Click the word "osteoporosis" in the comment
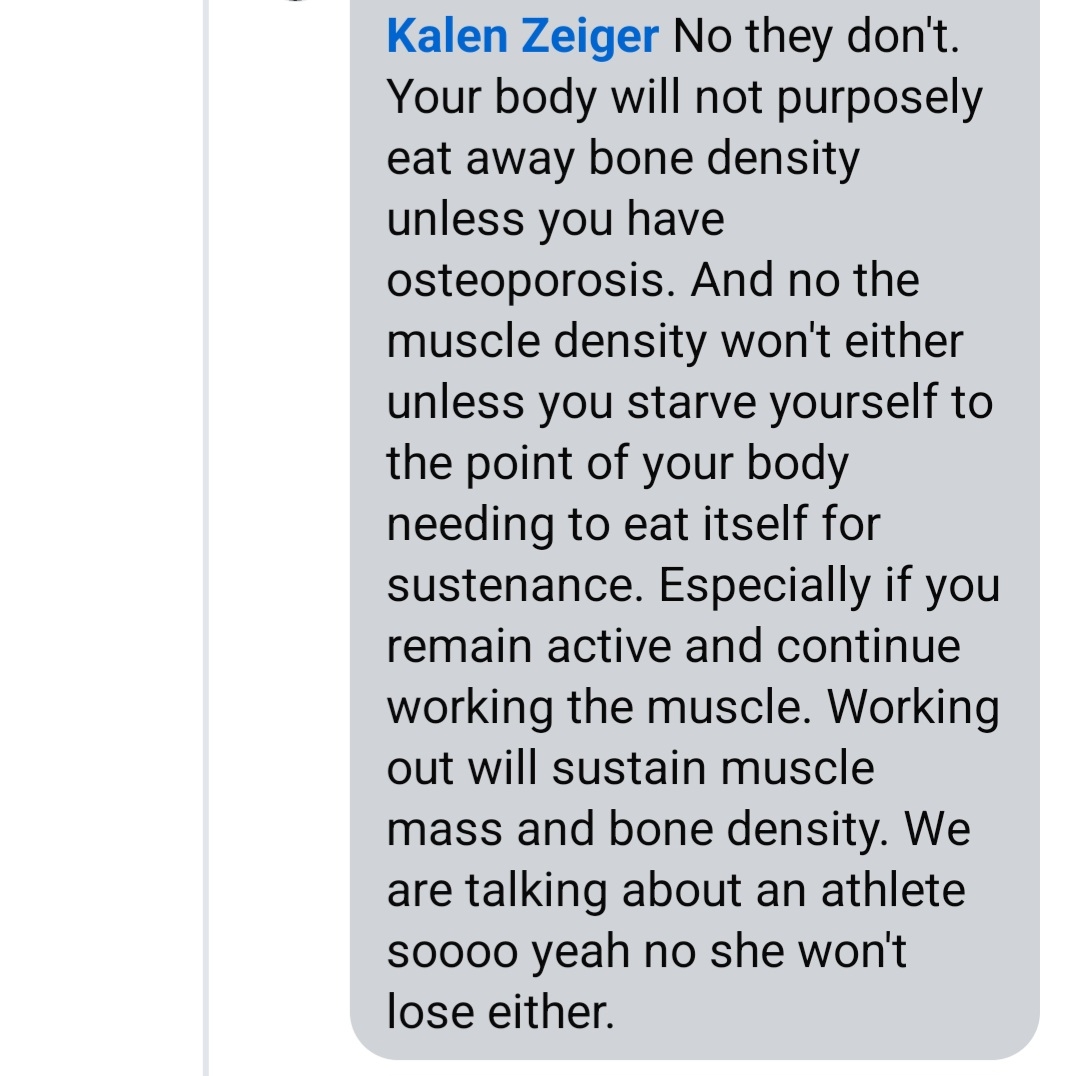The height and width of the screenshot is (1076, 1076). 525,281
